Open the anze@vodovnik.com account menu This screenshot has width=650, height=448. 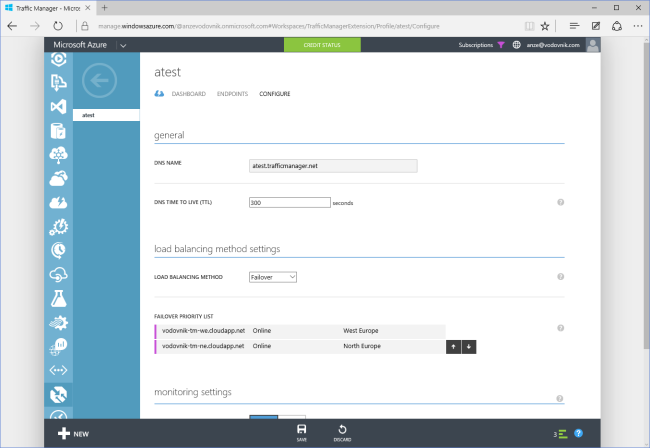point(553,45)
